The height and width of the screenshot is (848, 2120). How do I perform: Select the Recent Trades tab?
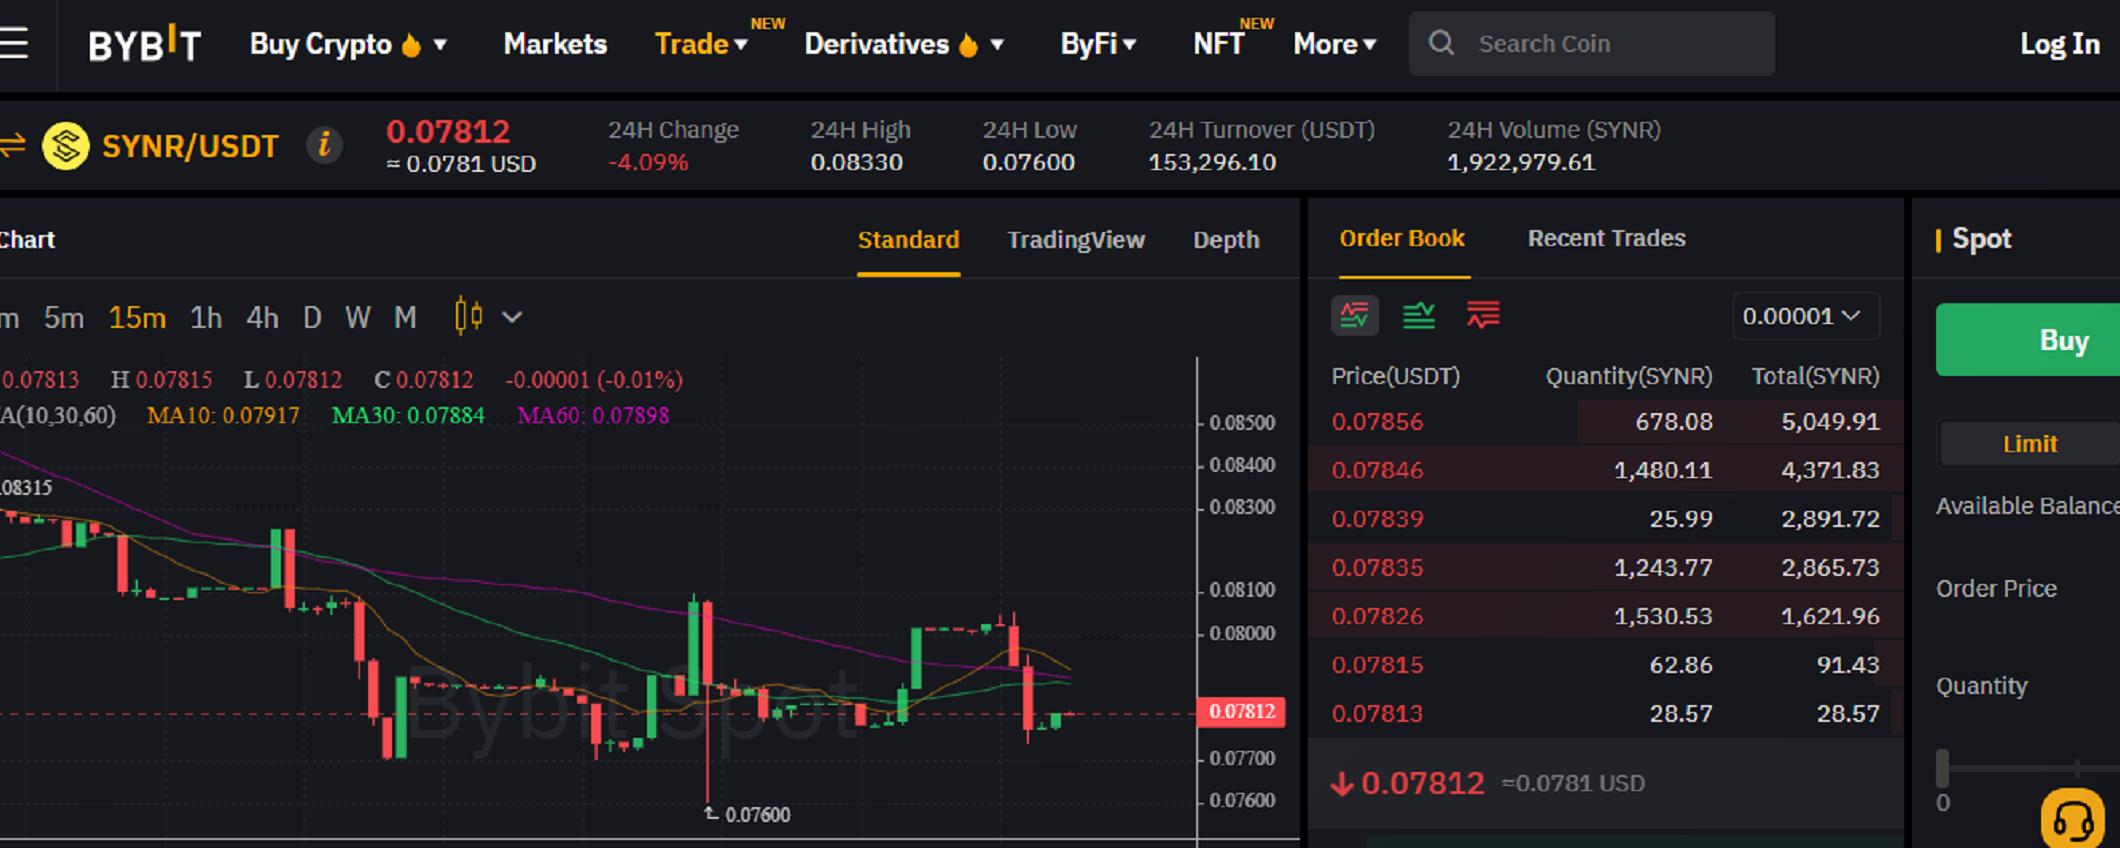tap(1607, 238)
